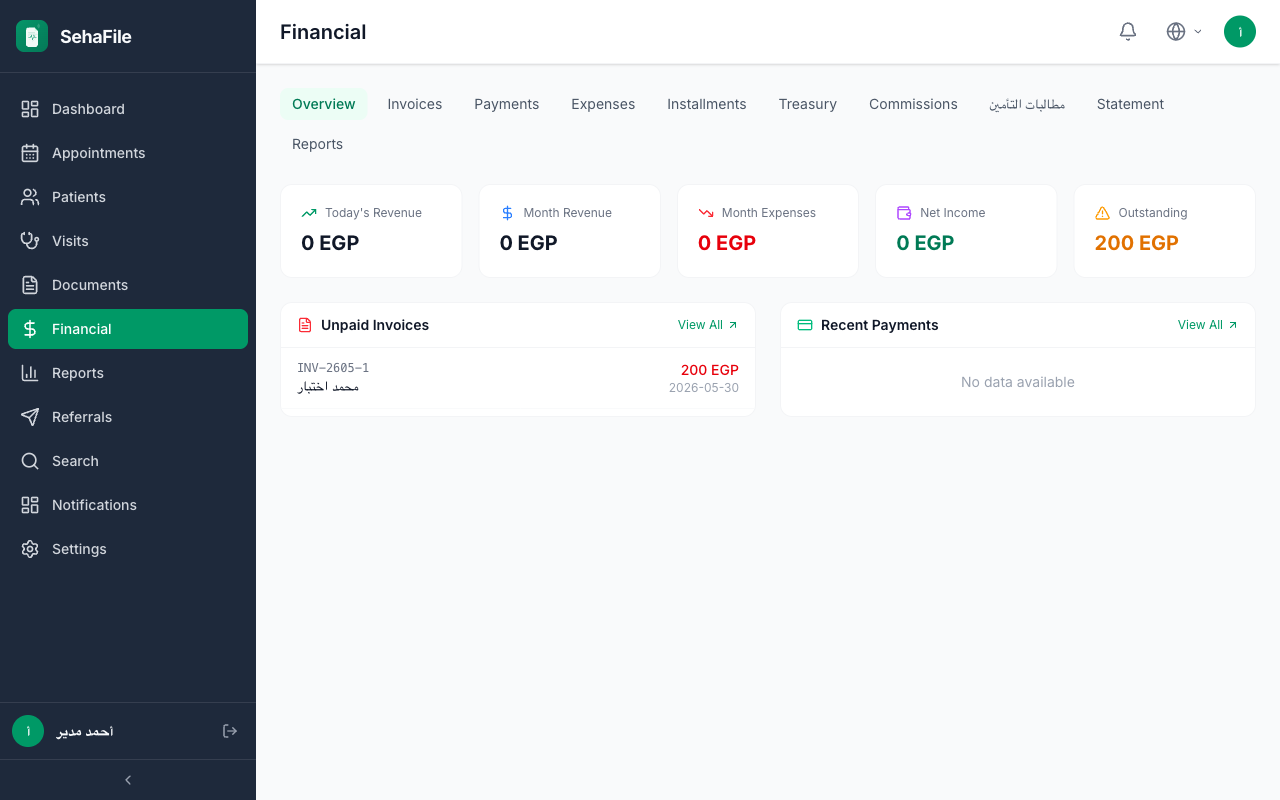Viewport: 1280px width, 800px height.
Task: Click the Today's Revenue trending-up icon
Action: [309, 213]
